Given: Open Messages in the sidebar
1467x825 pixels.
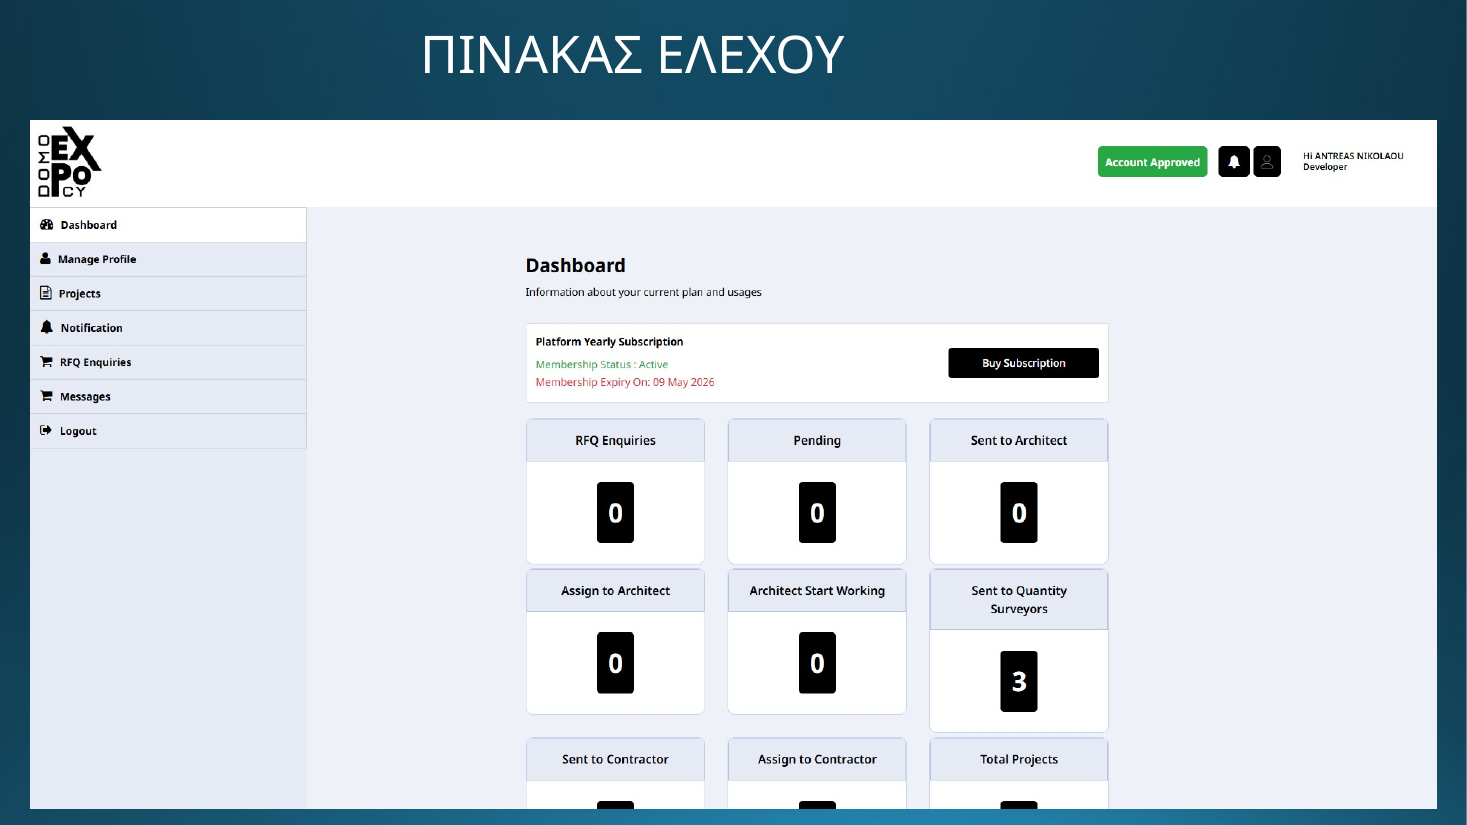Looking at the screenshot, I should tap(168, 396).
